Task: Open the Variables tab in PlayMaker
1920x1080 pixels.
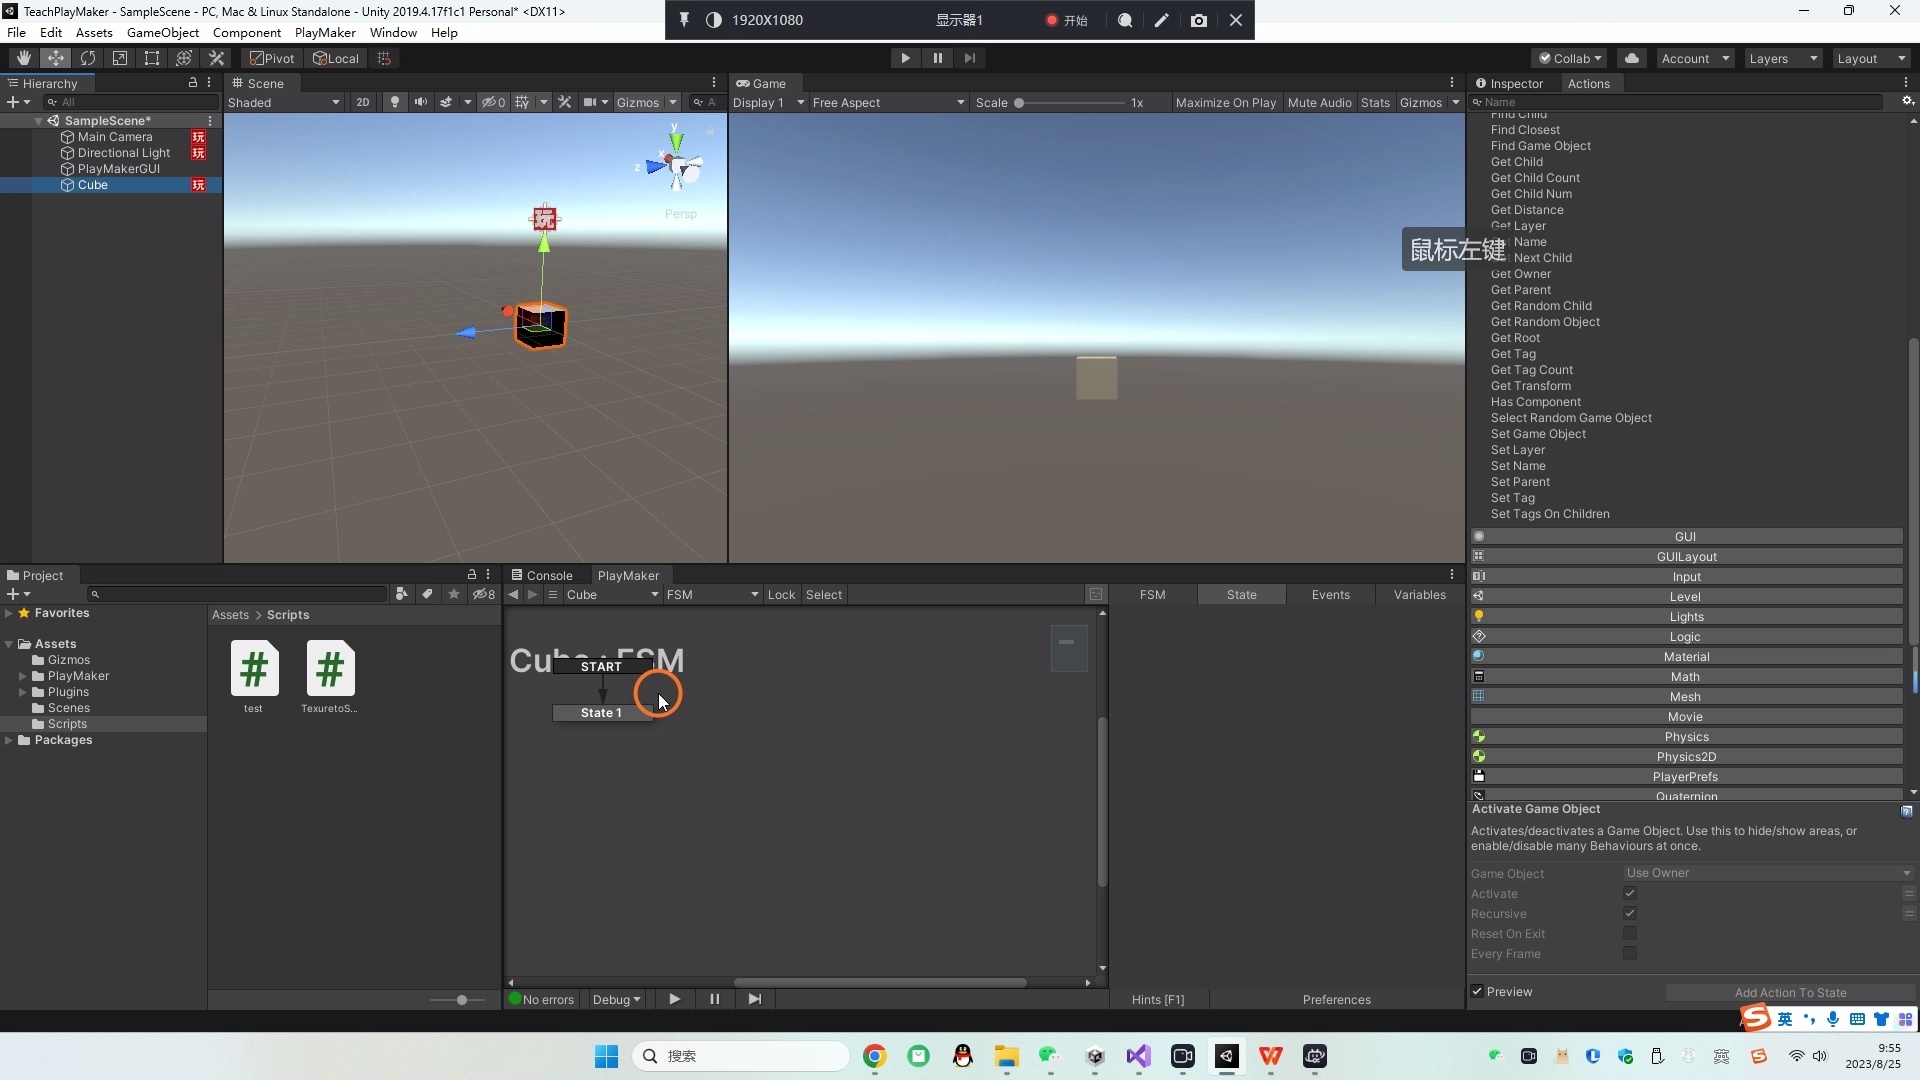Action: (1419, 594)
